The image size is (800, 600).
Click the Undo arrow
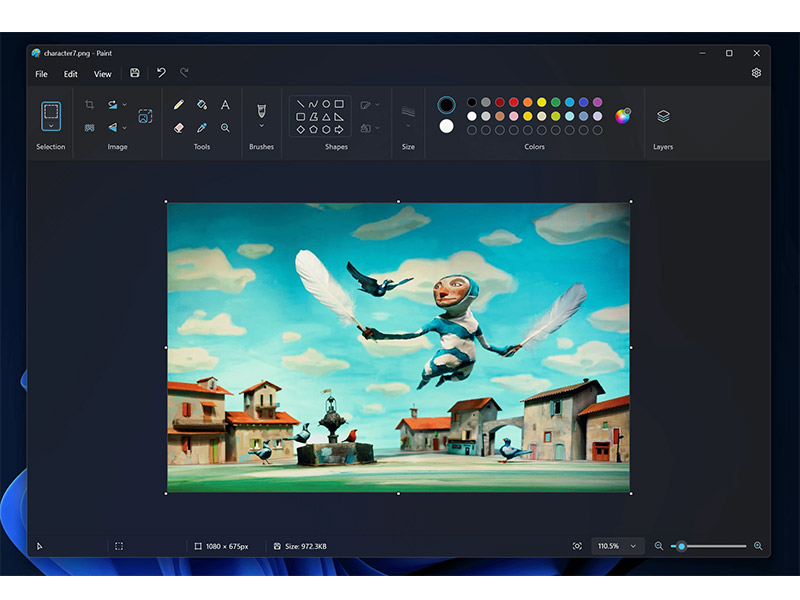[161, 73]
